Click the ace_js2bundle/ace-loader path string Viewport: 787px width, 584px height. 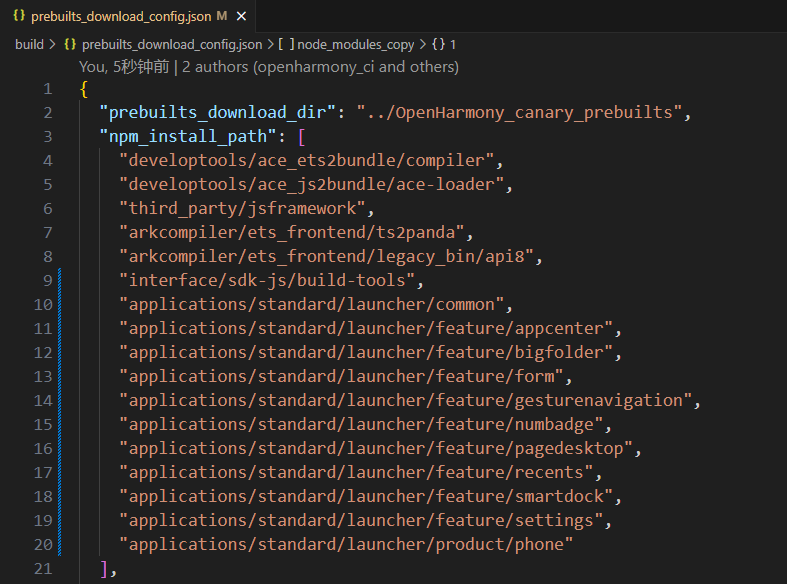[311, 185]
